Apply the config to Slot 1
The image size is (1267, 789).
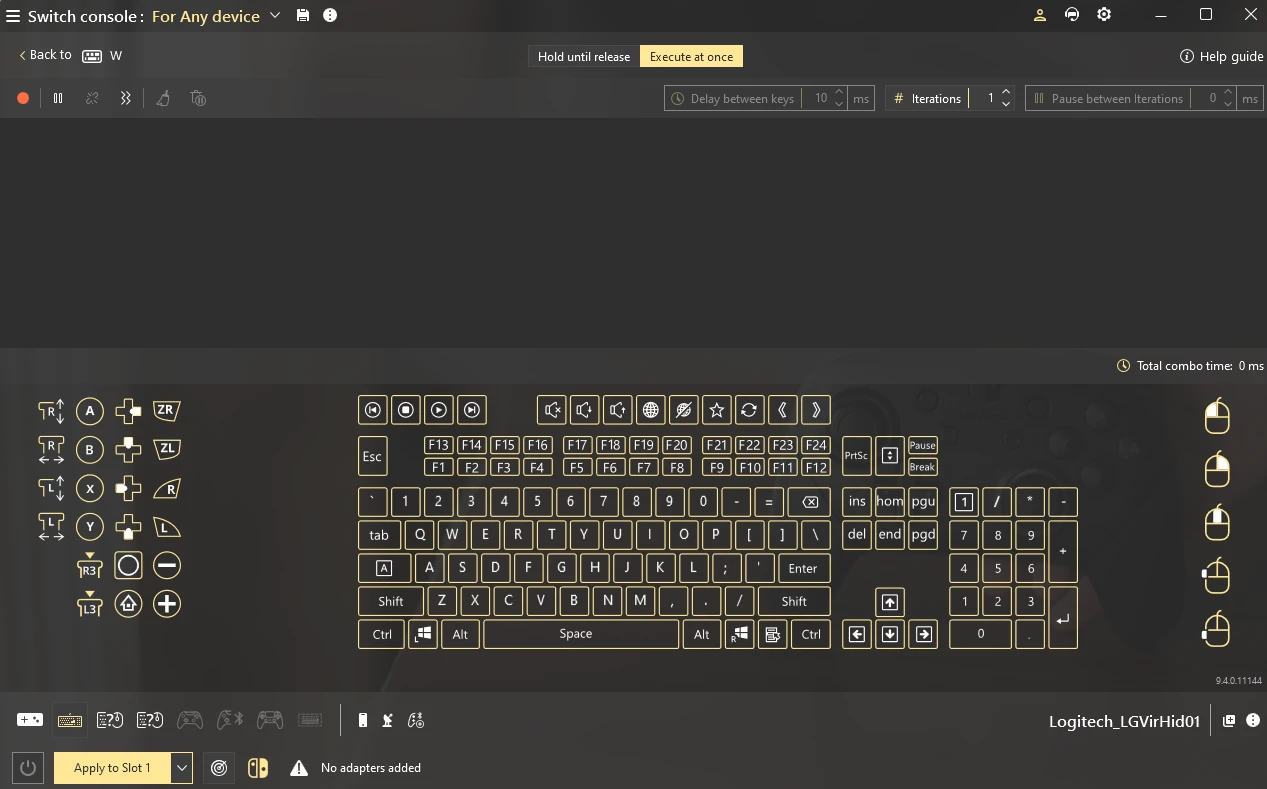click(x=112, y=768)
